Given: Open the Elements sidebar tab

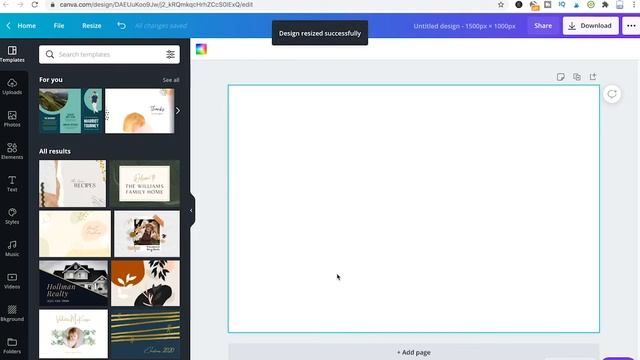Looking at the screenshot, I should 12,151.
